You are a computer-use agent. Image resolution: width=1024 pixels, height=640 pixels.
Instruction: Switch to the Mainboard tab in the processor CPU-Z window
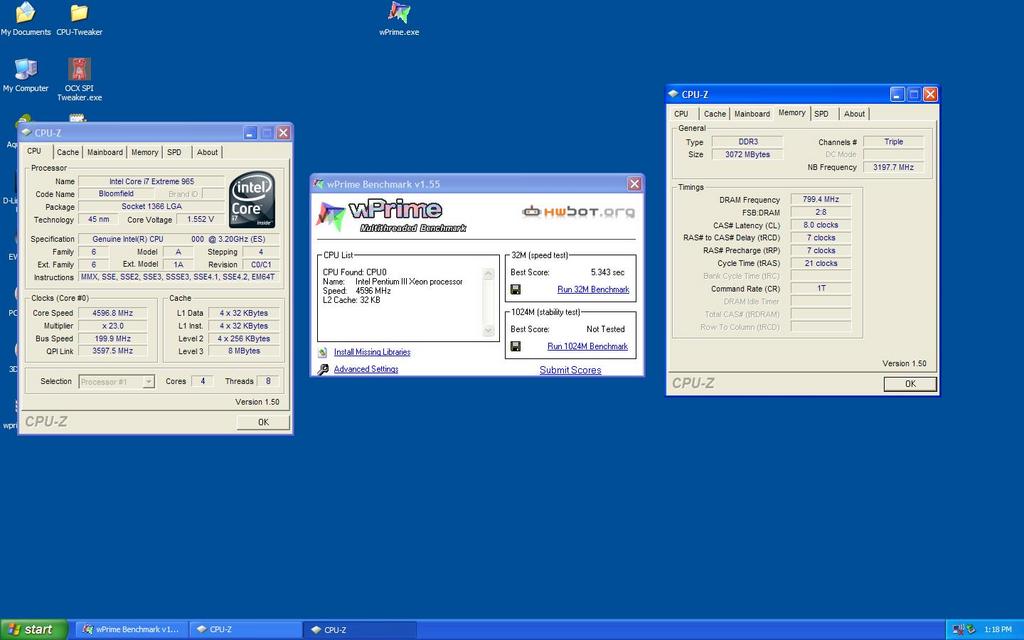[x=104, y=152]
